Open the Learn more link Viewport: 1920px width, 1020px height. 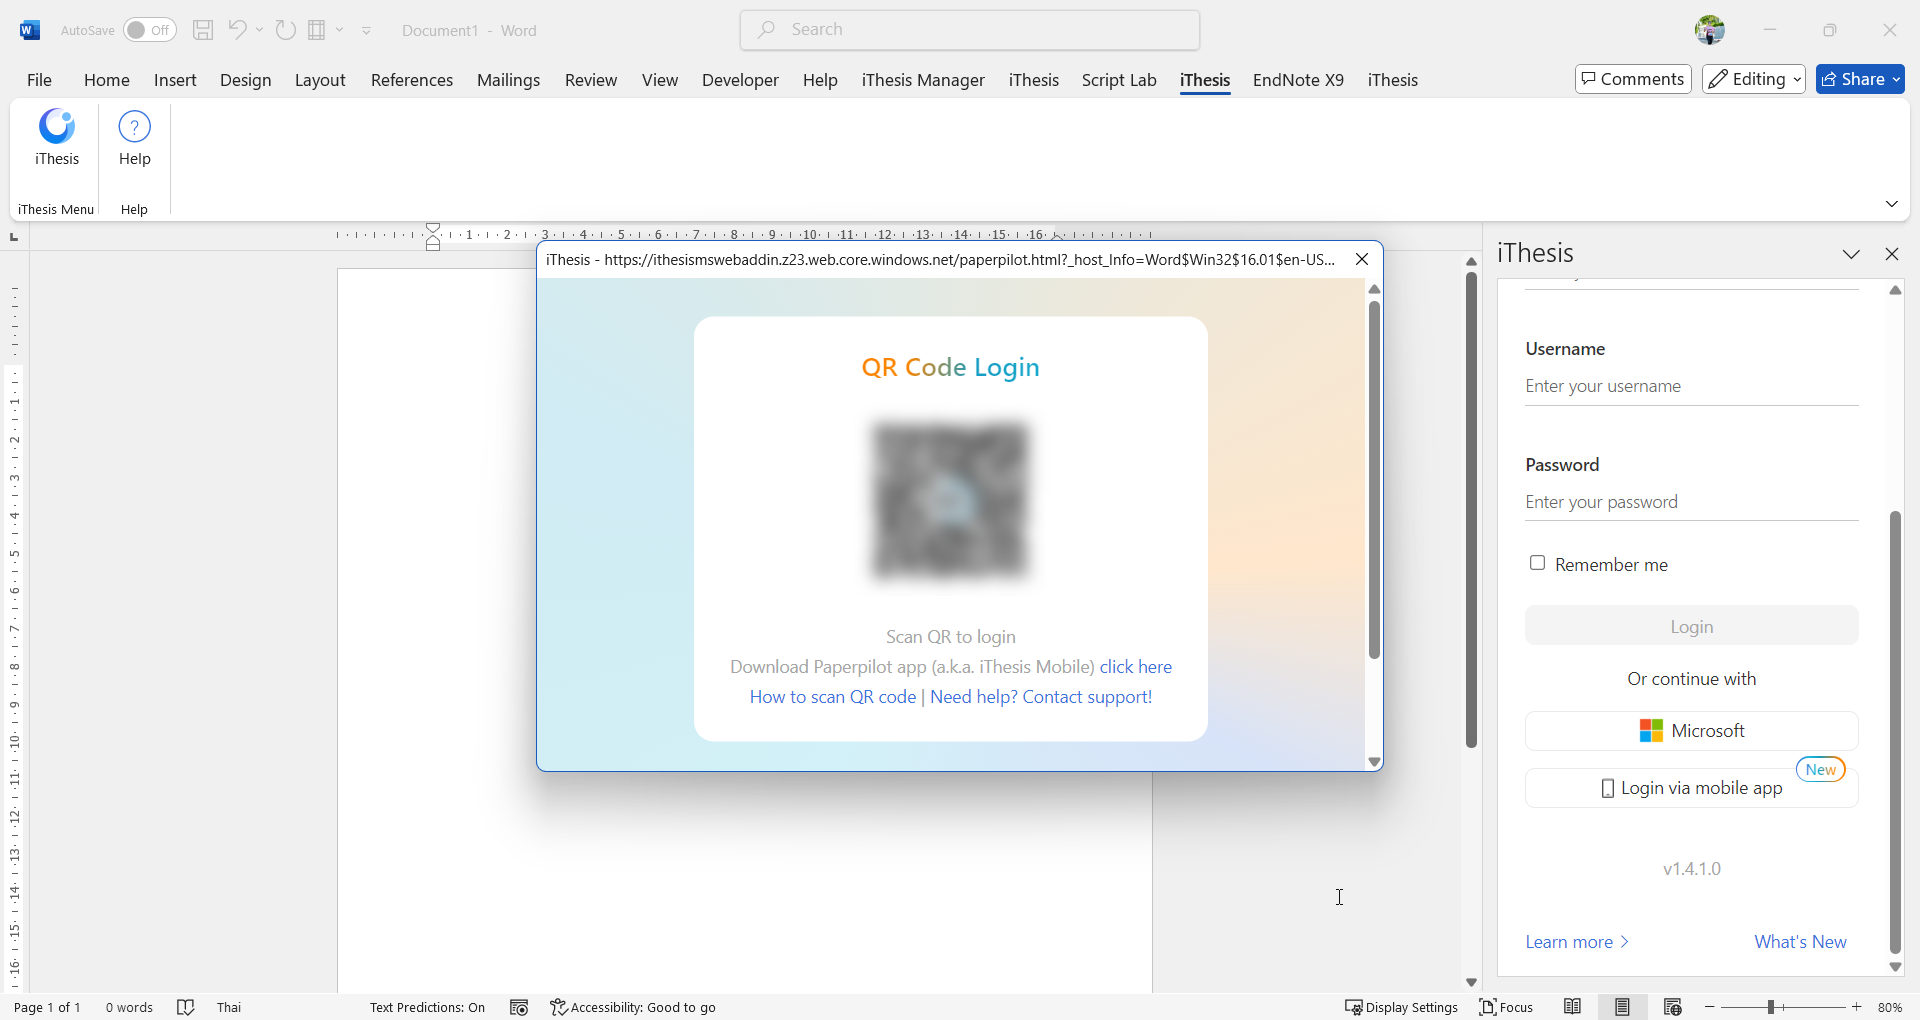(1577, 942)
